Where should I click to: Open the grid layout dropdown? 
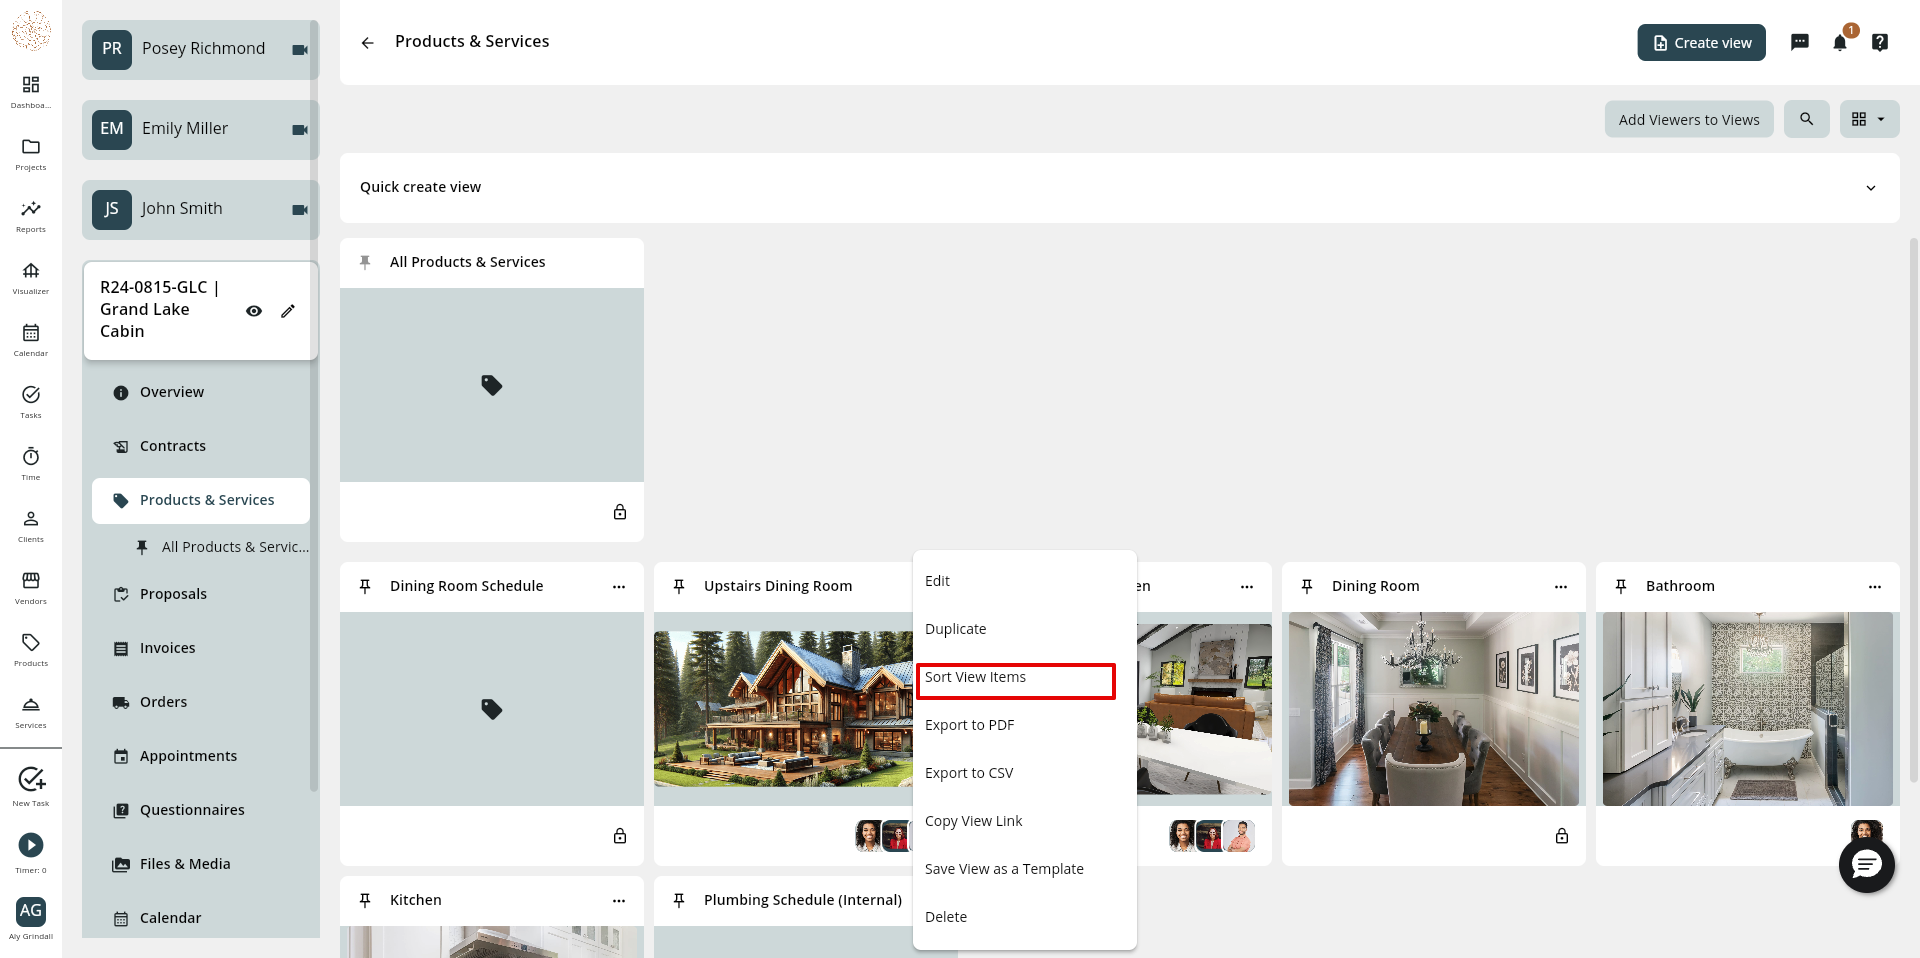click(x=1870, y=119)
